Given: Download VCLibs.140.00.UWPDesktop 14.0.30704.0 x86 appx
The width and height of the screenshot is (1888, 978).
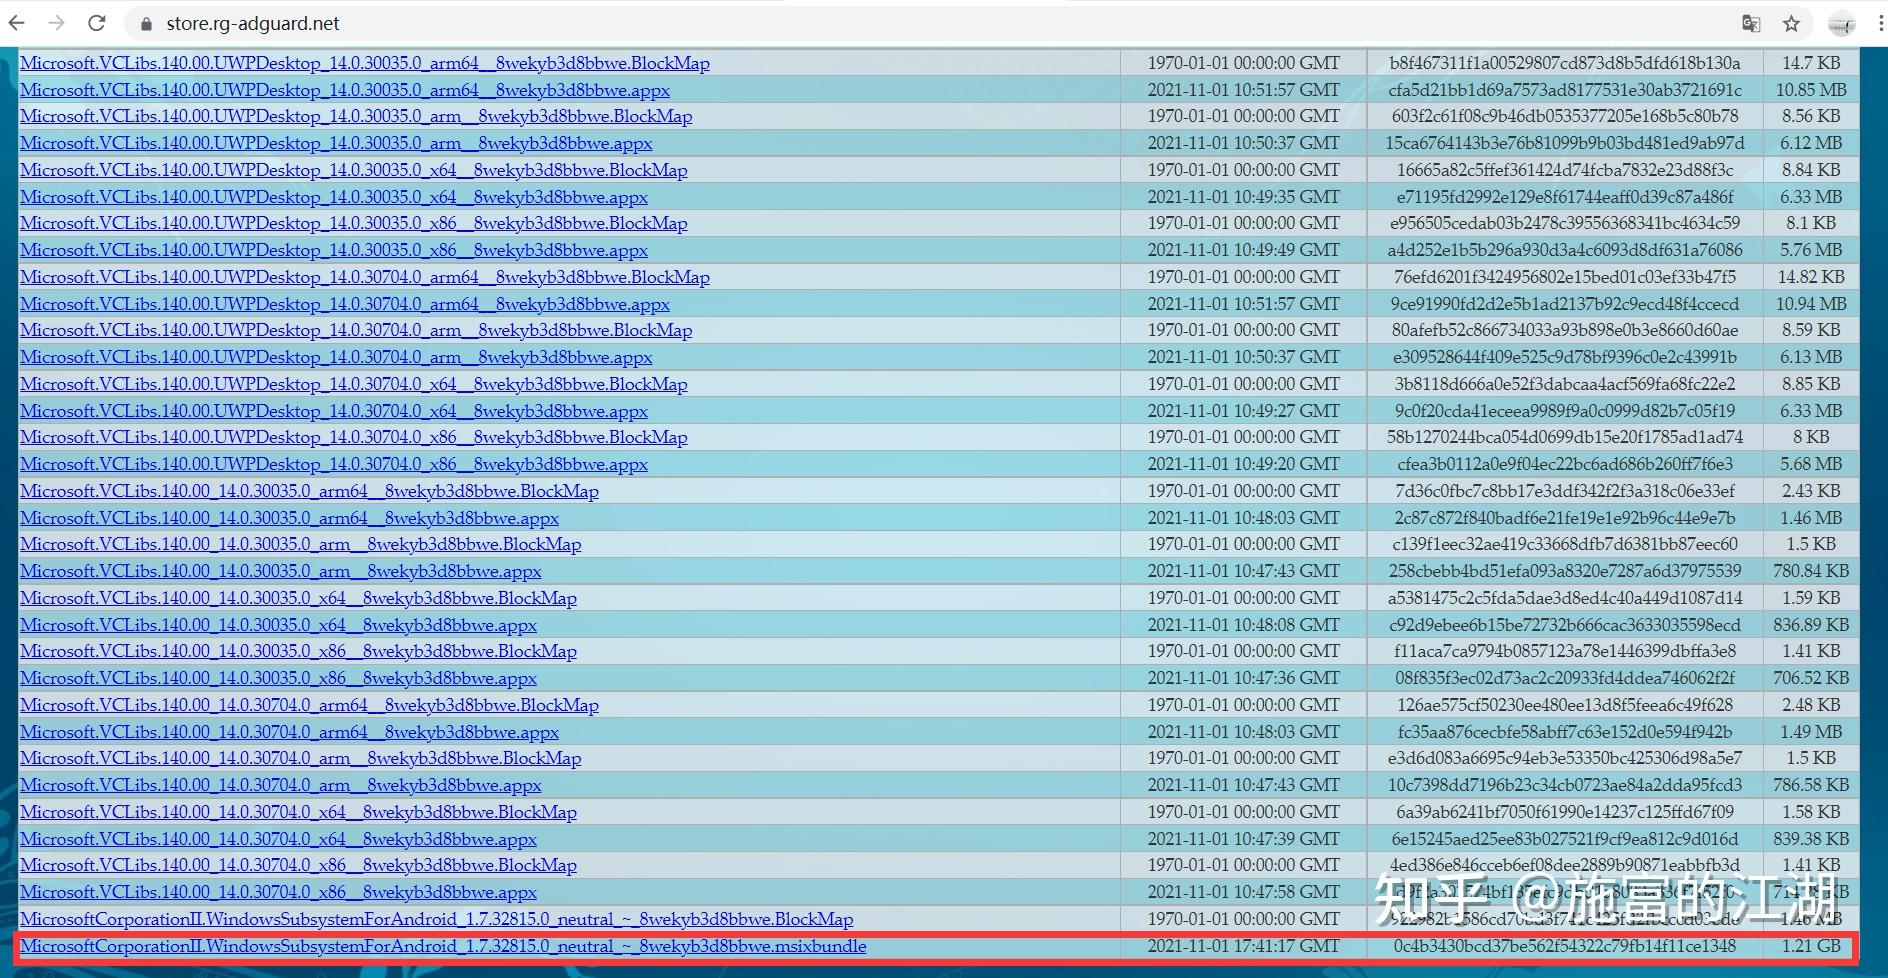Looking at the screenshot, I should 334,464.
